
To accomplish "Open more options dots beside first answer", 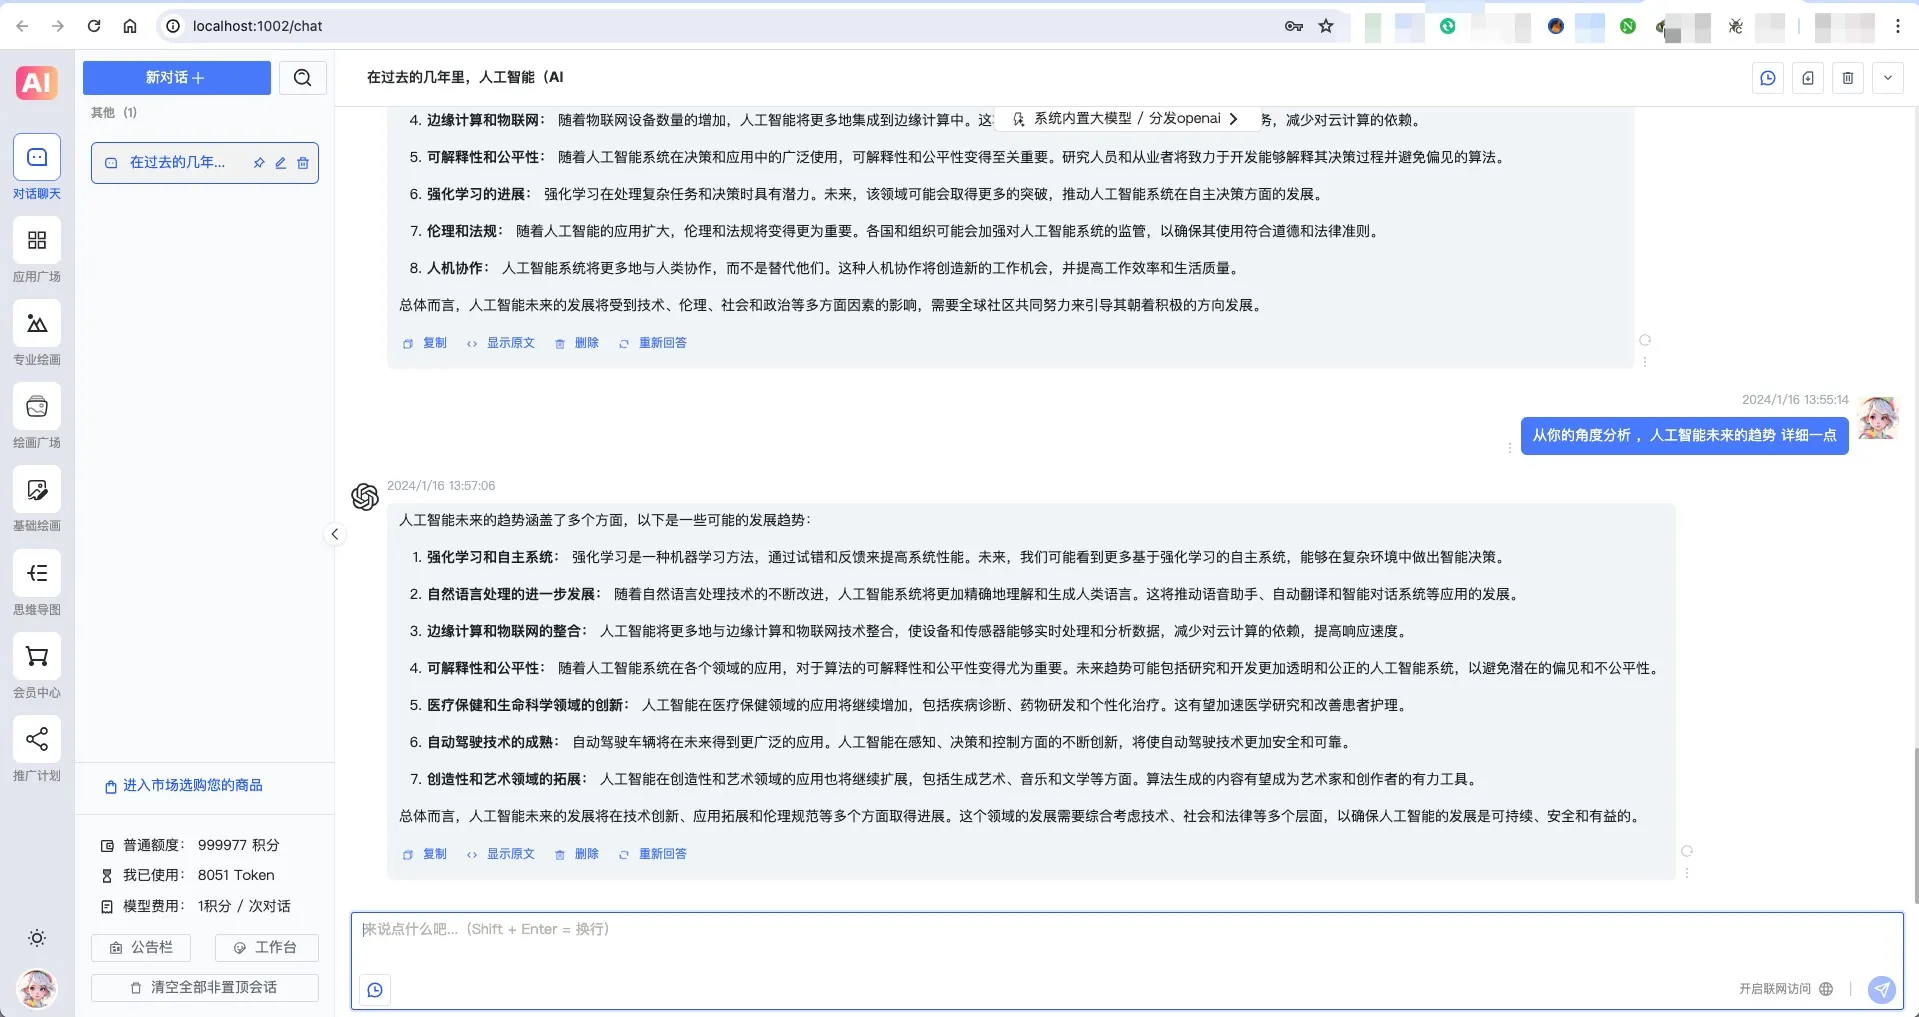I will (x=1645, y=361).
